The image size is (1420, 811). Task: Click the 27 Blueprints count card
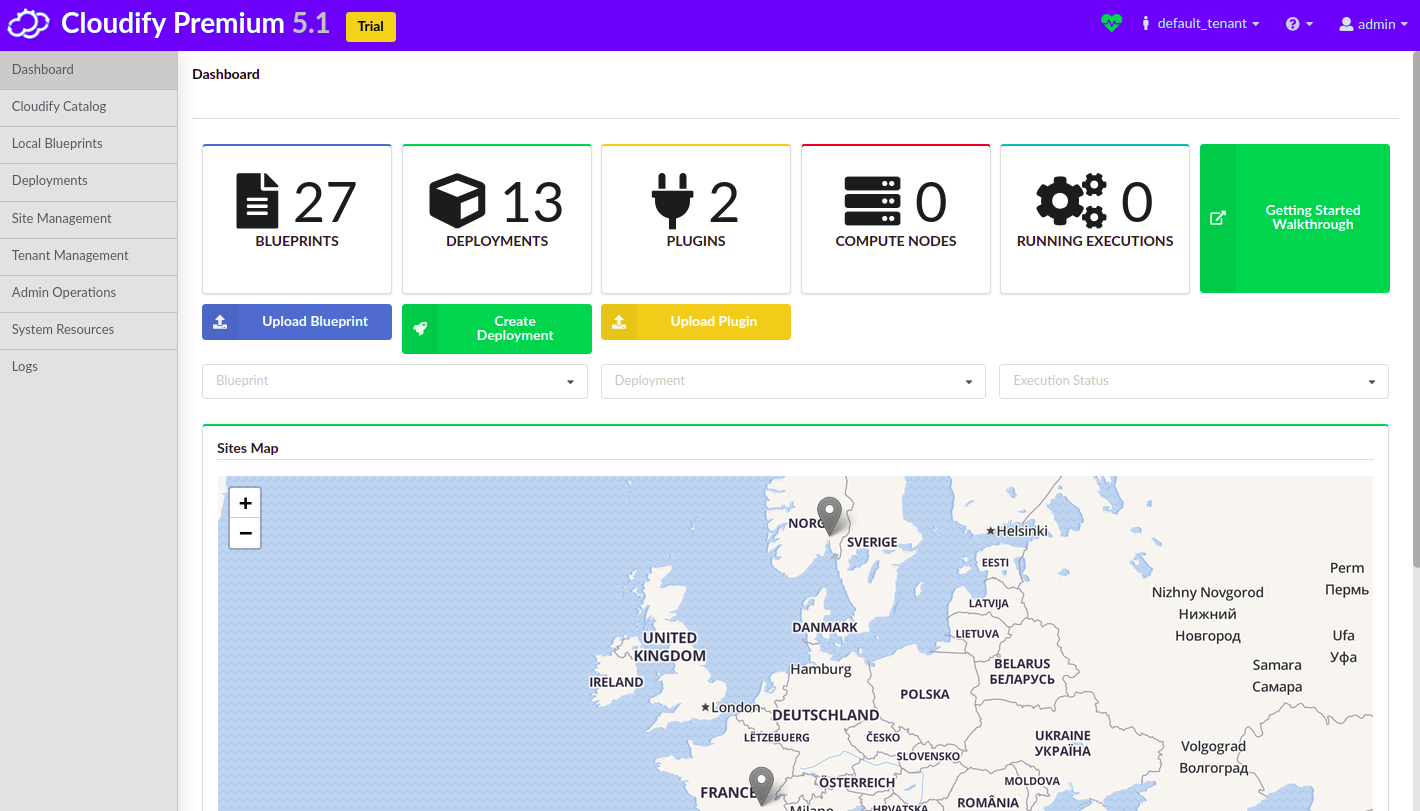pos(297,219)
